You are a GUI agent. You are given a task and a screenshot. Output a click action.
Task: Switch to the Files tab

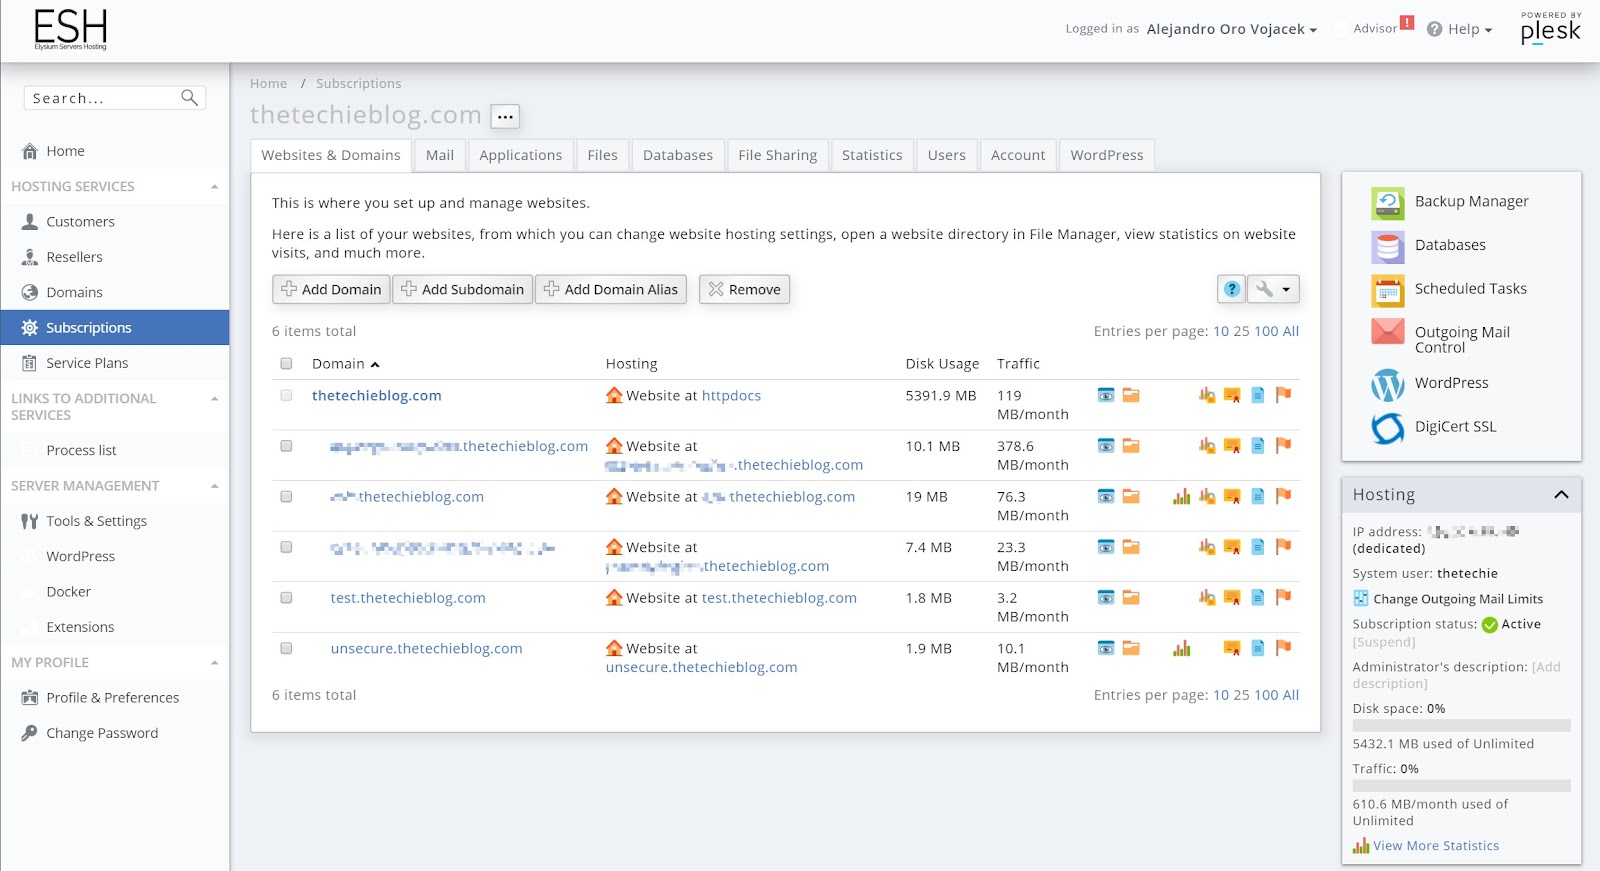click(x=602, y=155)
